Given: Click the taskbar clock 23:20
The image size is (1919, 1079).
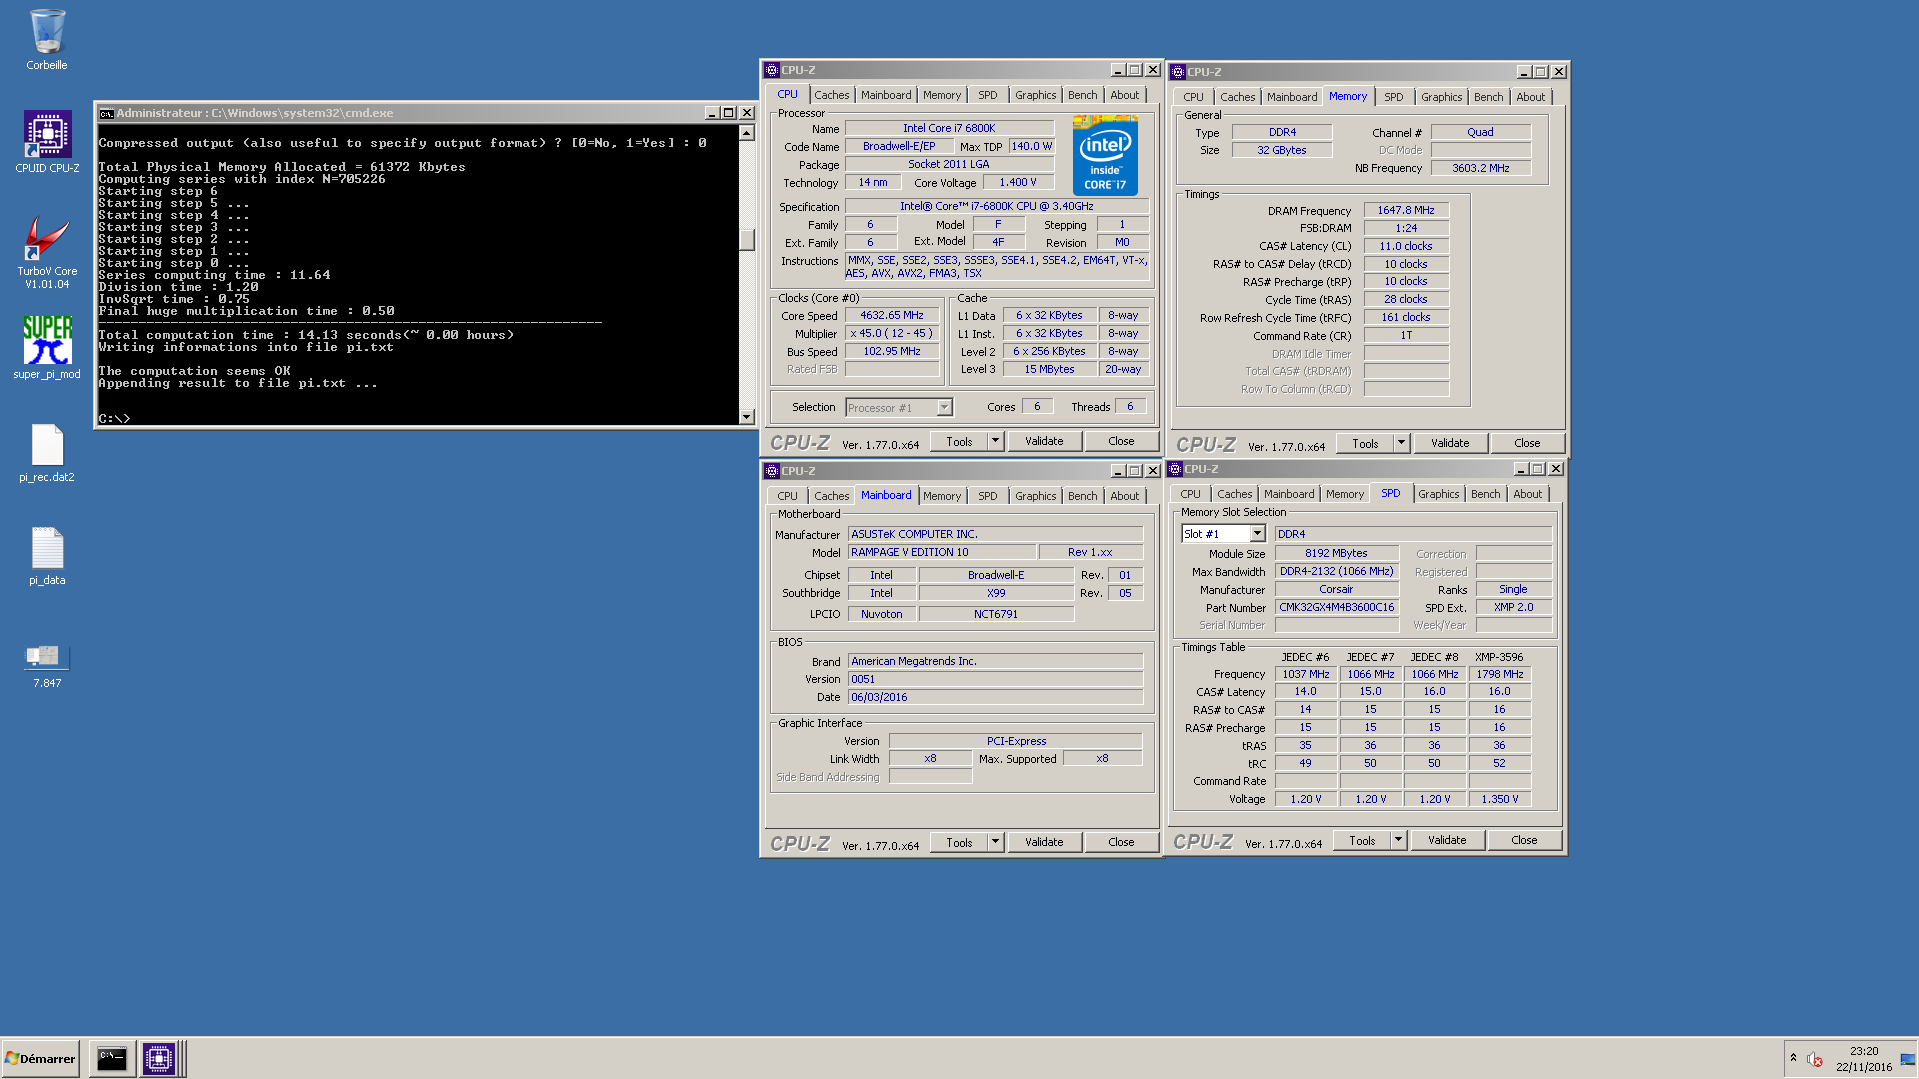Looking at the screenshot, I should [x=1863, y=1051].
